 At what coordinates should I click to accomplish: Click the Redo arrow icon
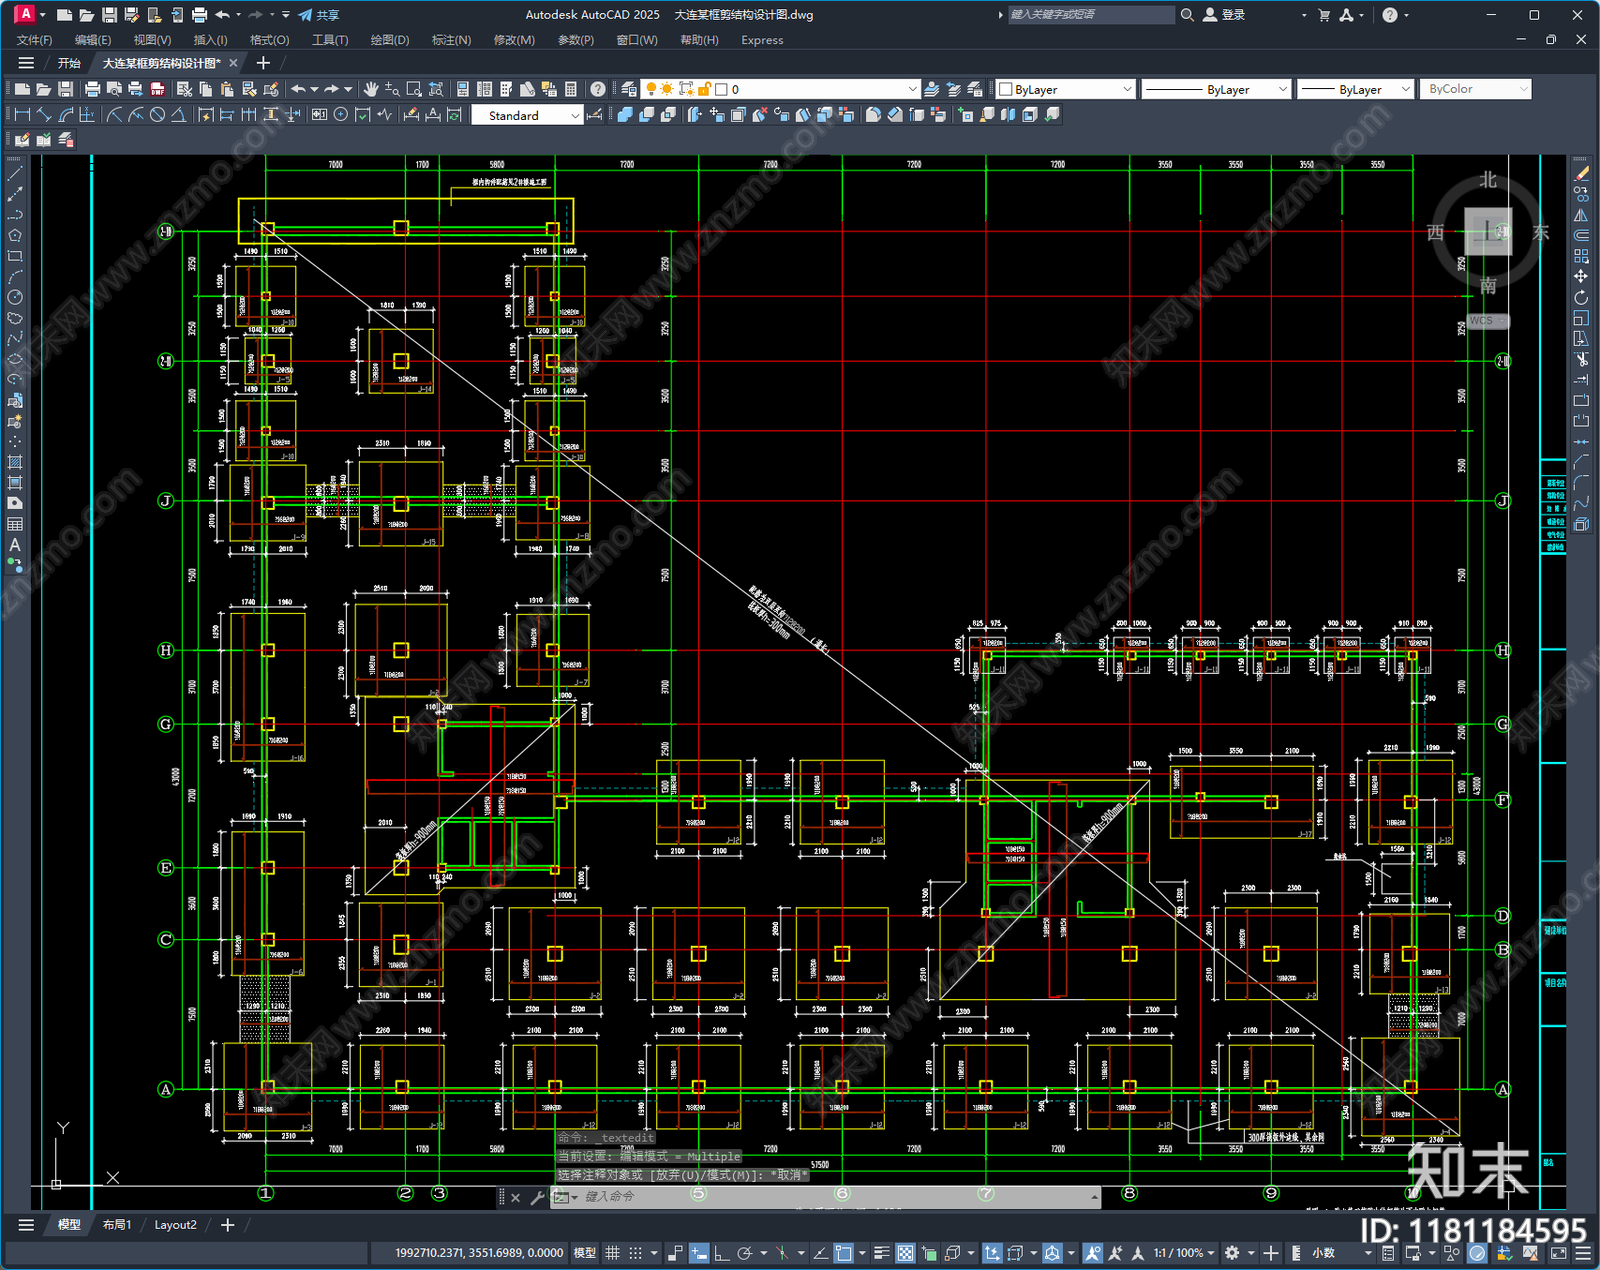(x=332, y=89)
